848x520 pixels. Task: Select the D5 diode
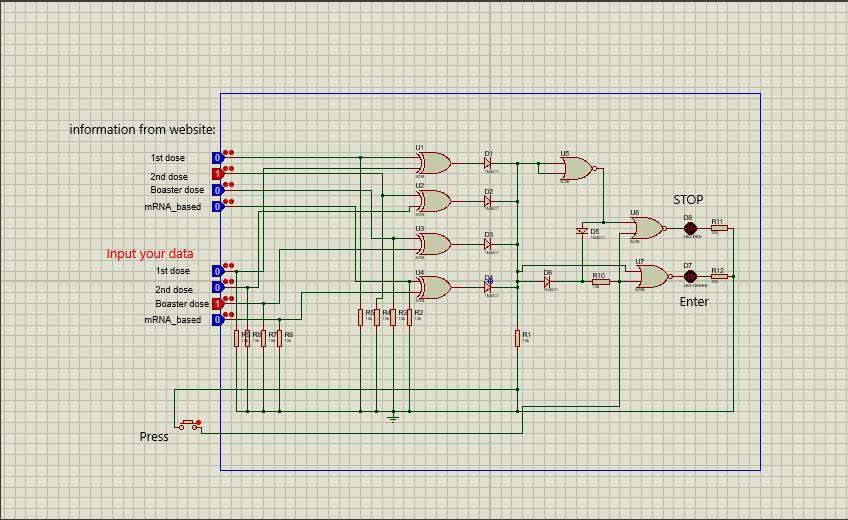582,231
